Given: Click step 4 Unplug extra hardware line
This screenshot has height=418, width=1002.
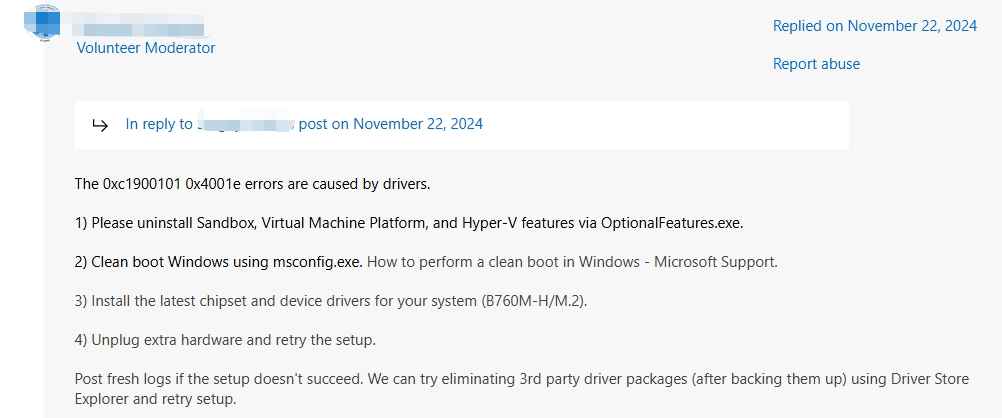Looking at the screenshot, I should pos(225,340).
